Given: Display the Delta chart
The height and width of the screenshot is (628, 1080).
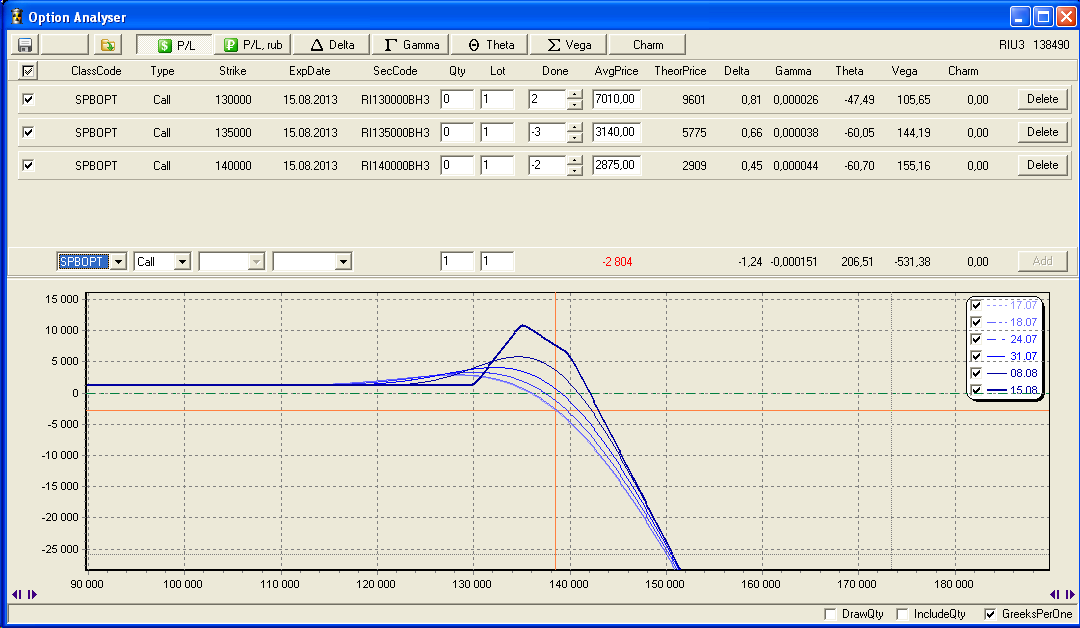Looking at the screenshot, I should click(x=332, y=45).
